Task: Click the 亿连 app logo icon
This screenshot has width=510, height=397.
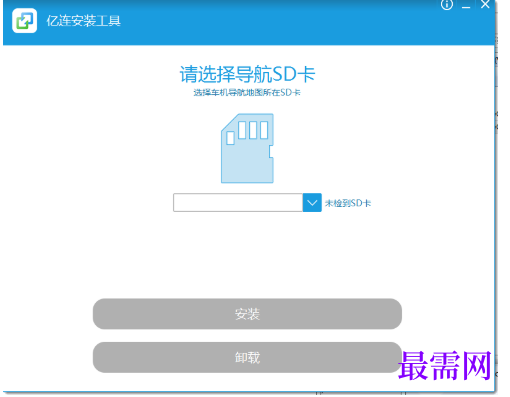Action: [25, 21]
